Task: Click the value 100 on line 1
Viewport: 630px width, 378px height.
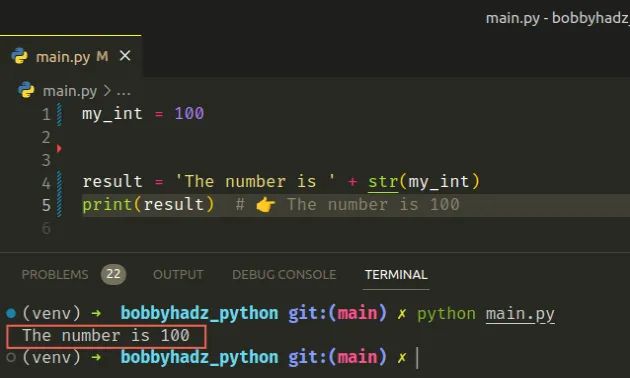Action: coord(189,114)
